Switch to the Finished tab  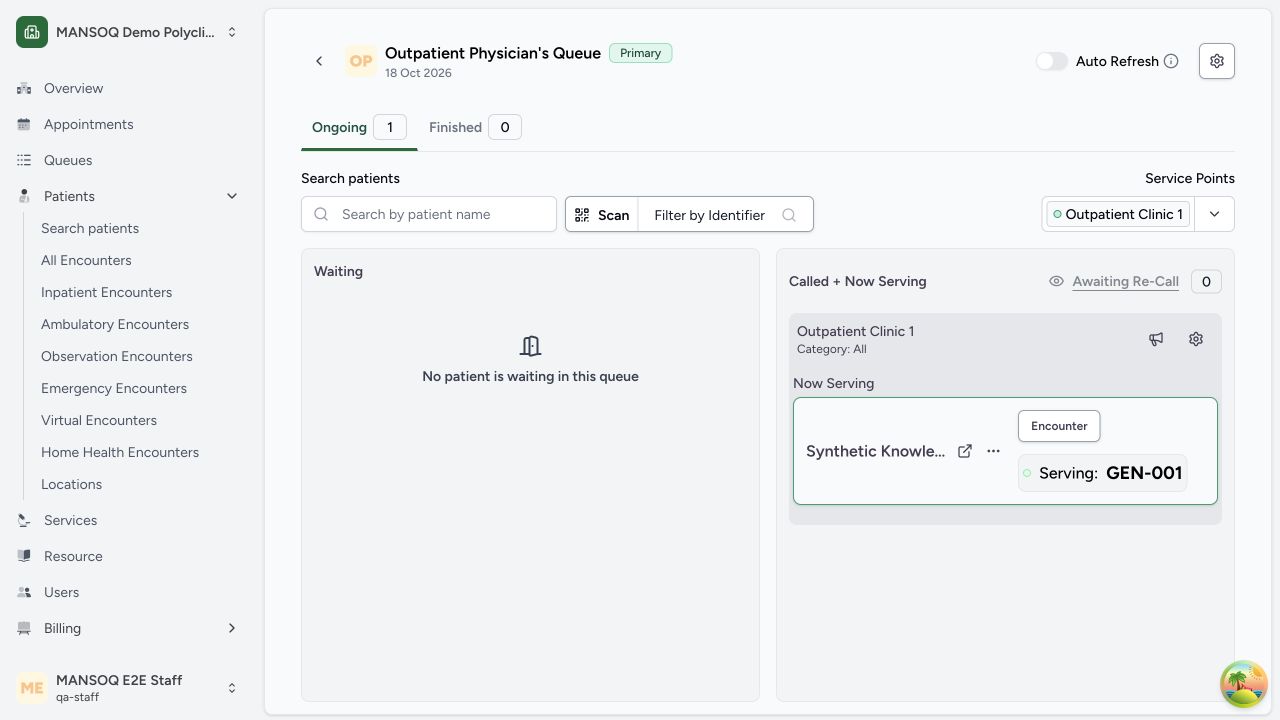pyautogui.click(x=475, y=127)
